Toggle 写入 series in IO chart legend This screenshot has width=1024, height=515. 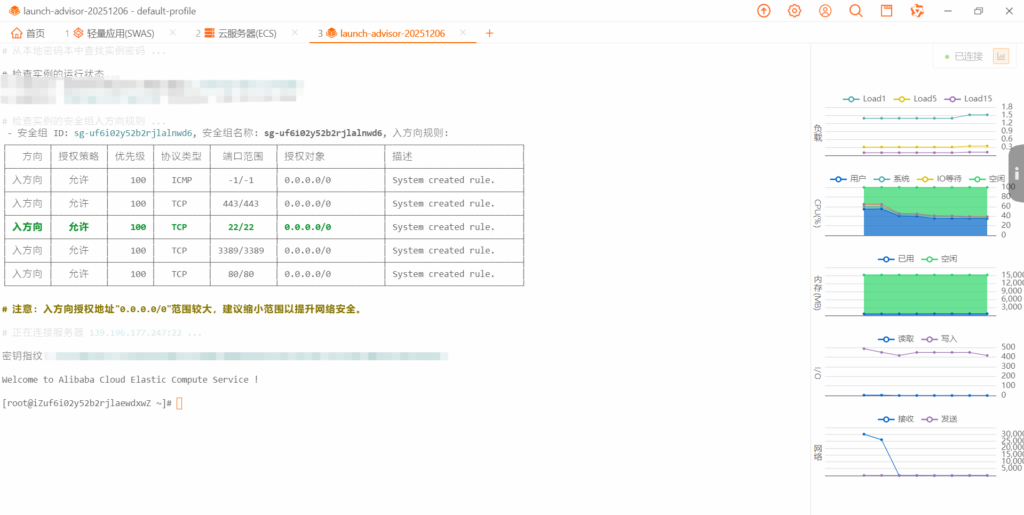pyautogui.click(x=940, y=339)
